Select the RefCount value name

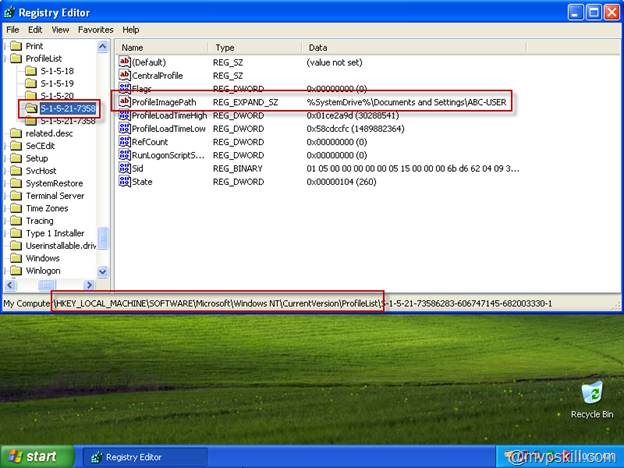point(150,142)
